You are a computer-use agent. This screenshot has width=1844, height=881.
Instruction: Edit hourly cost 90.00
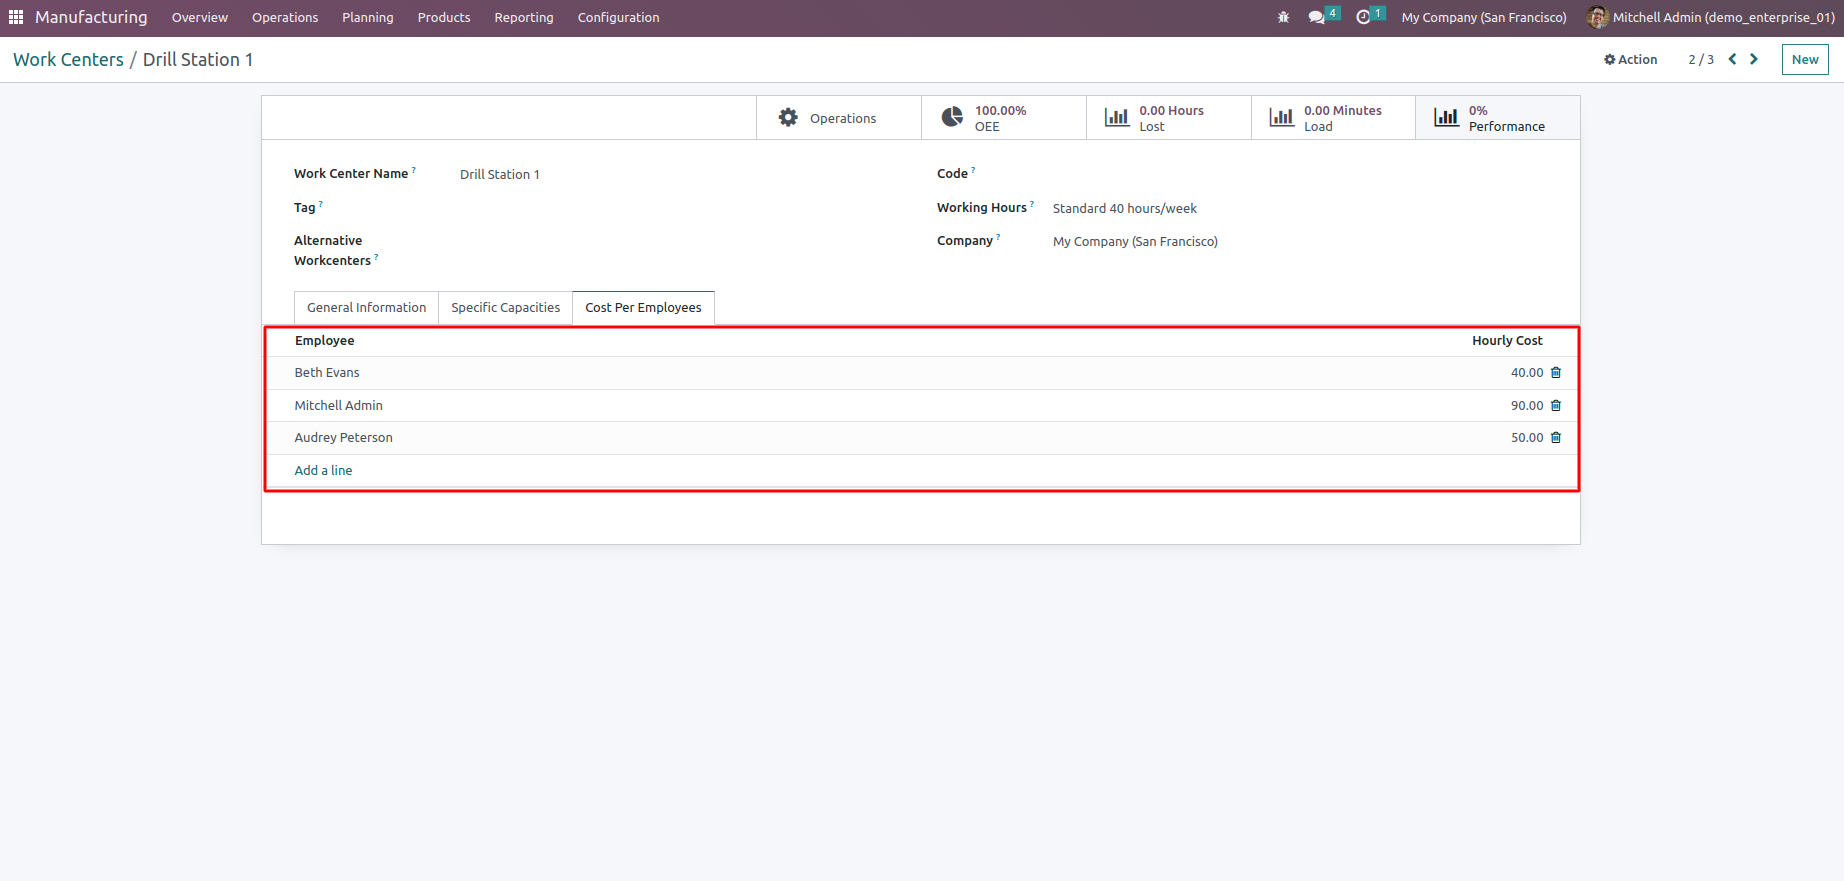click(1527, 405)
